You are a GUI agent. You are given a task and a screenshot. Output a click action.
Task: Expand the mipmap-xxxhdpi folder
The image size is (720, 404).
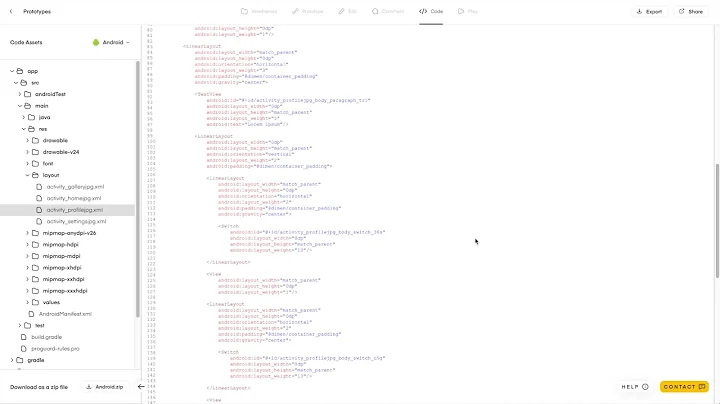28,291
